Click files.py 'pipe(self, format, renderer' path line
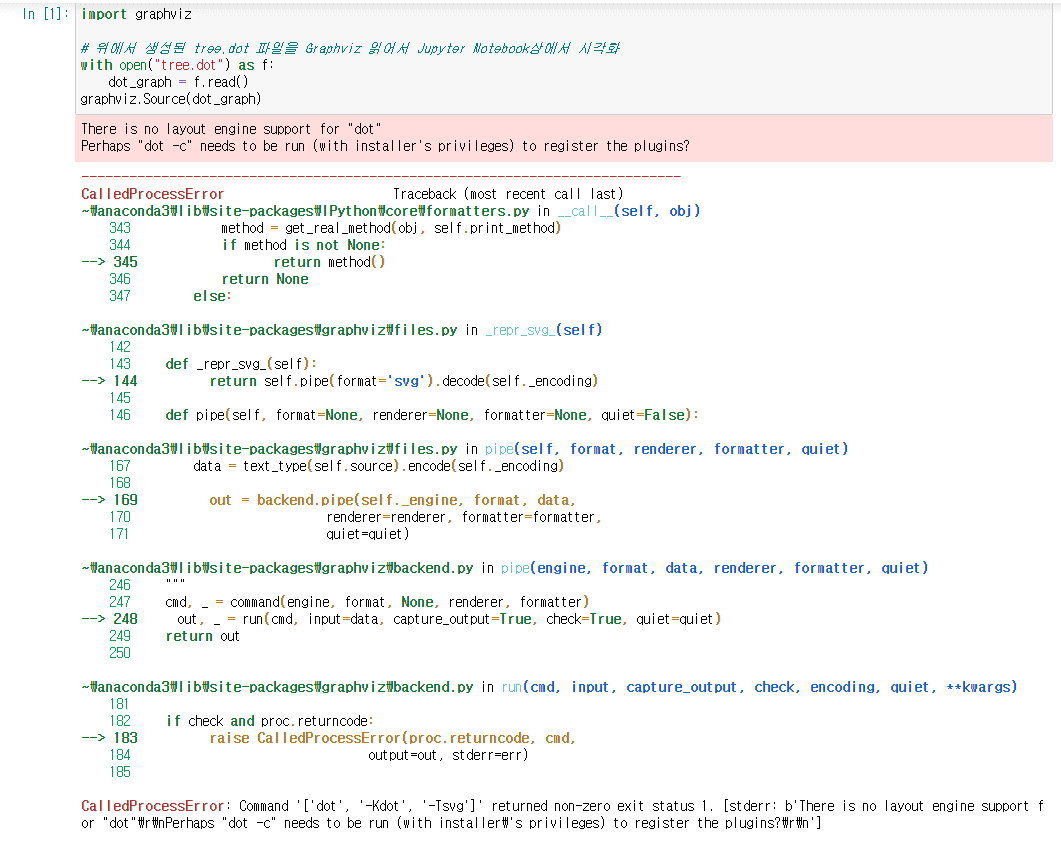Image resolution: width=1061 pixels, height=842 pixels. click(465, 449)
